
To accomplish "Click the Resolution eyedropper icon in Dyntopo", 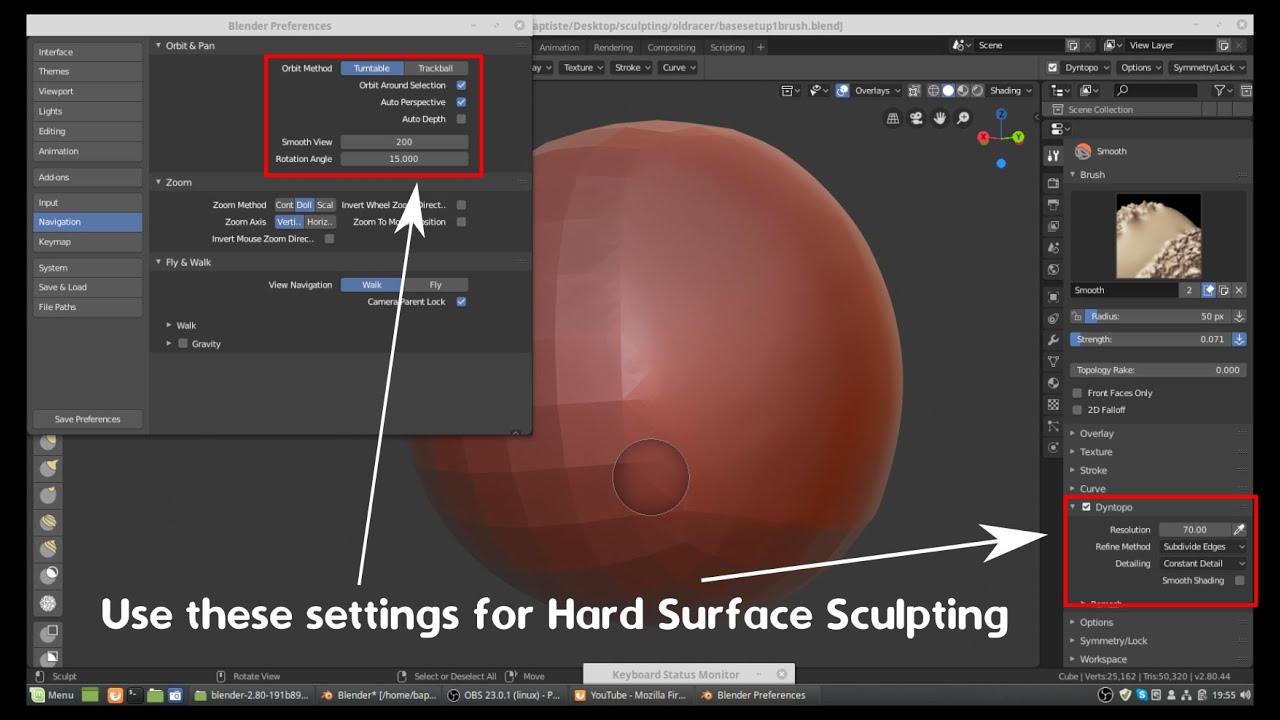I will click(1239, 530).
